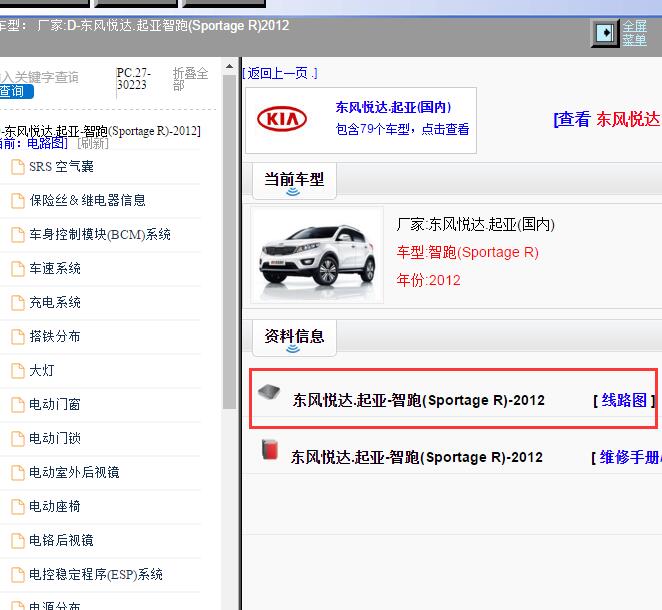
Task: Open the 搭铁分布 entry
Action: click(55, 336)
